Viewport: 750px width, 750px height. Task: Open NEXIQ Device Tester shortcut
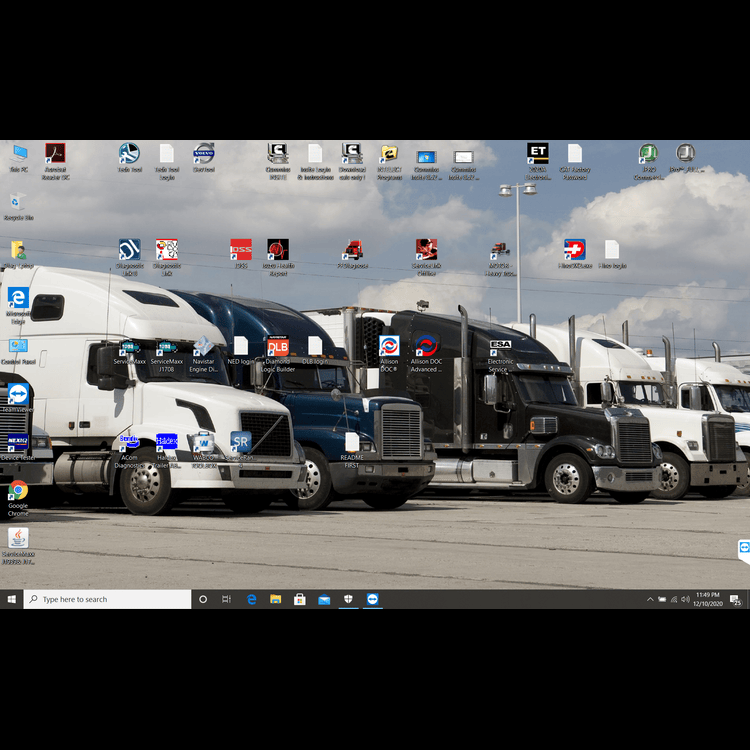pos(18,447)
